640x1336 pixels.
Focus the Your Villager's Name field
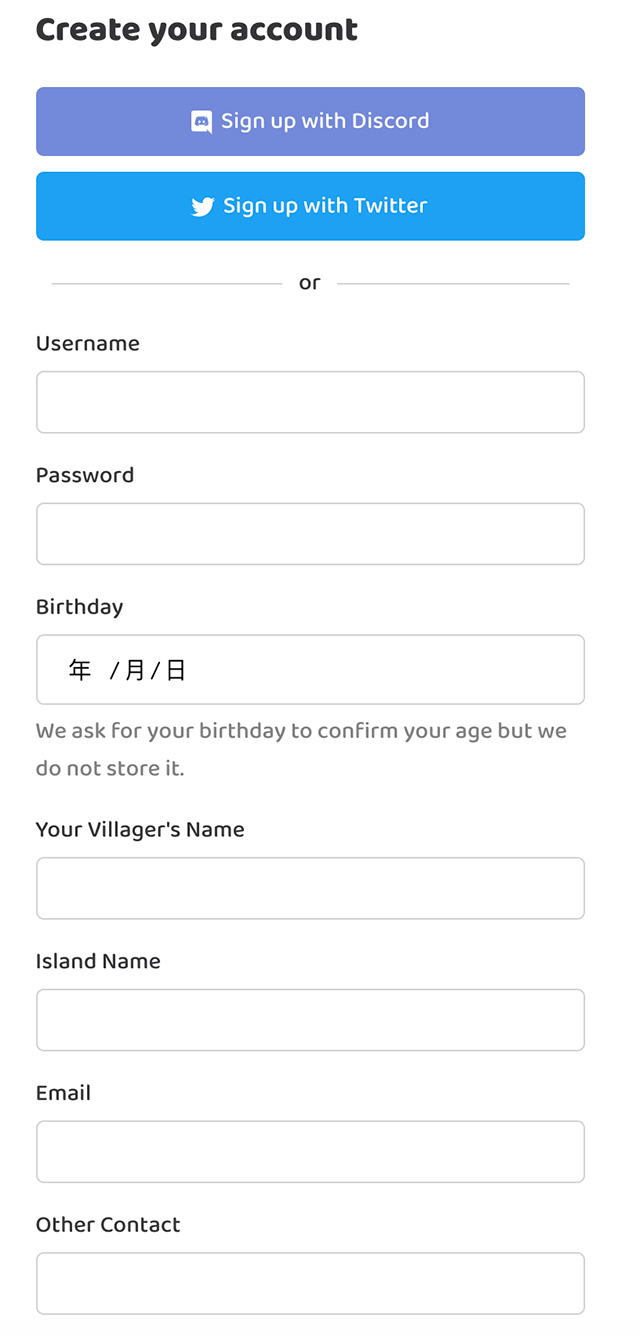[310, 888]
